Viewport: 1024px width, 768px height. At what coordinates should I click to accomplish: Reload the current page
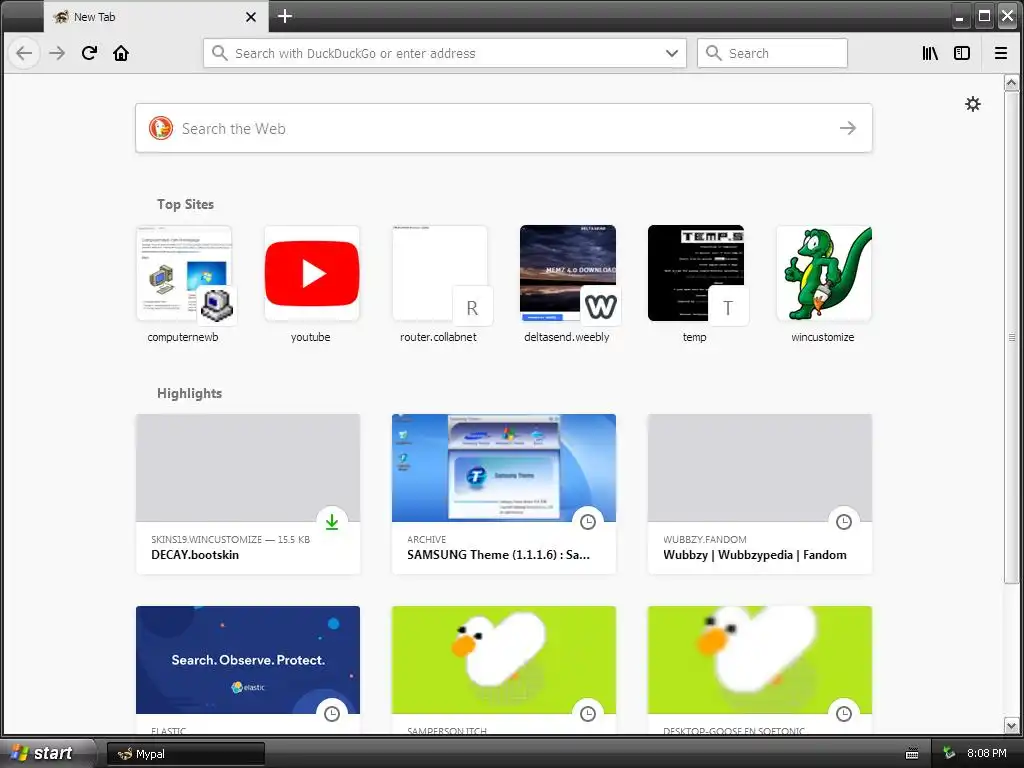[89, 53]
